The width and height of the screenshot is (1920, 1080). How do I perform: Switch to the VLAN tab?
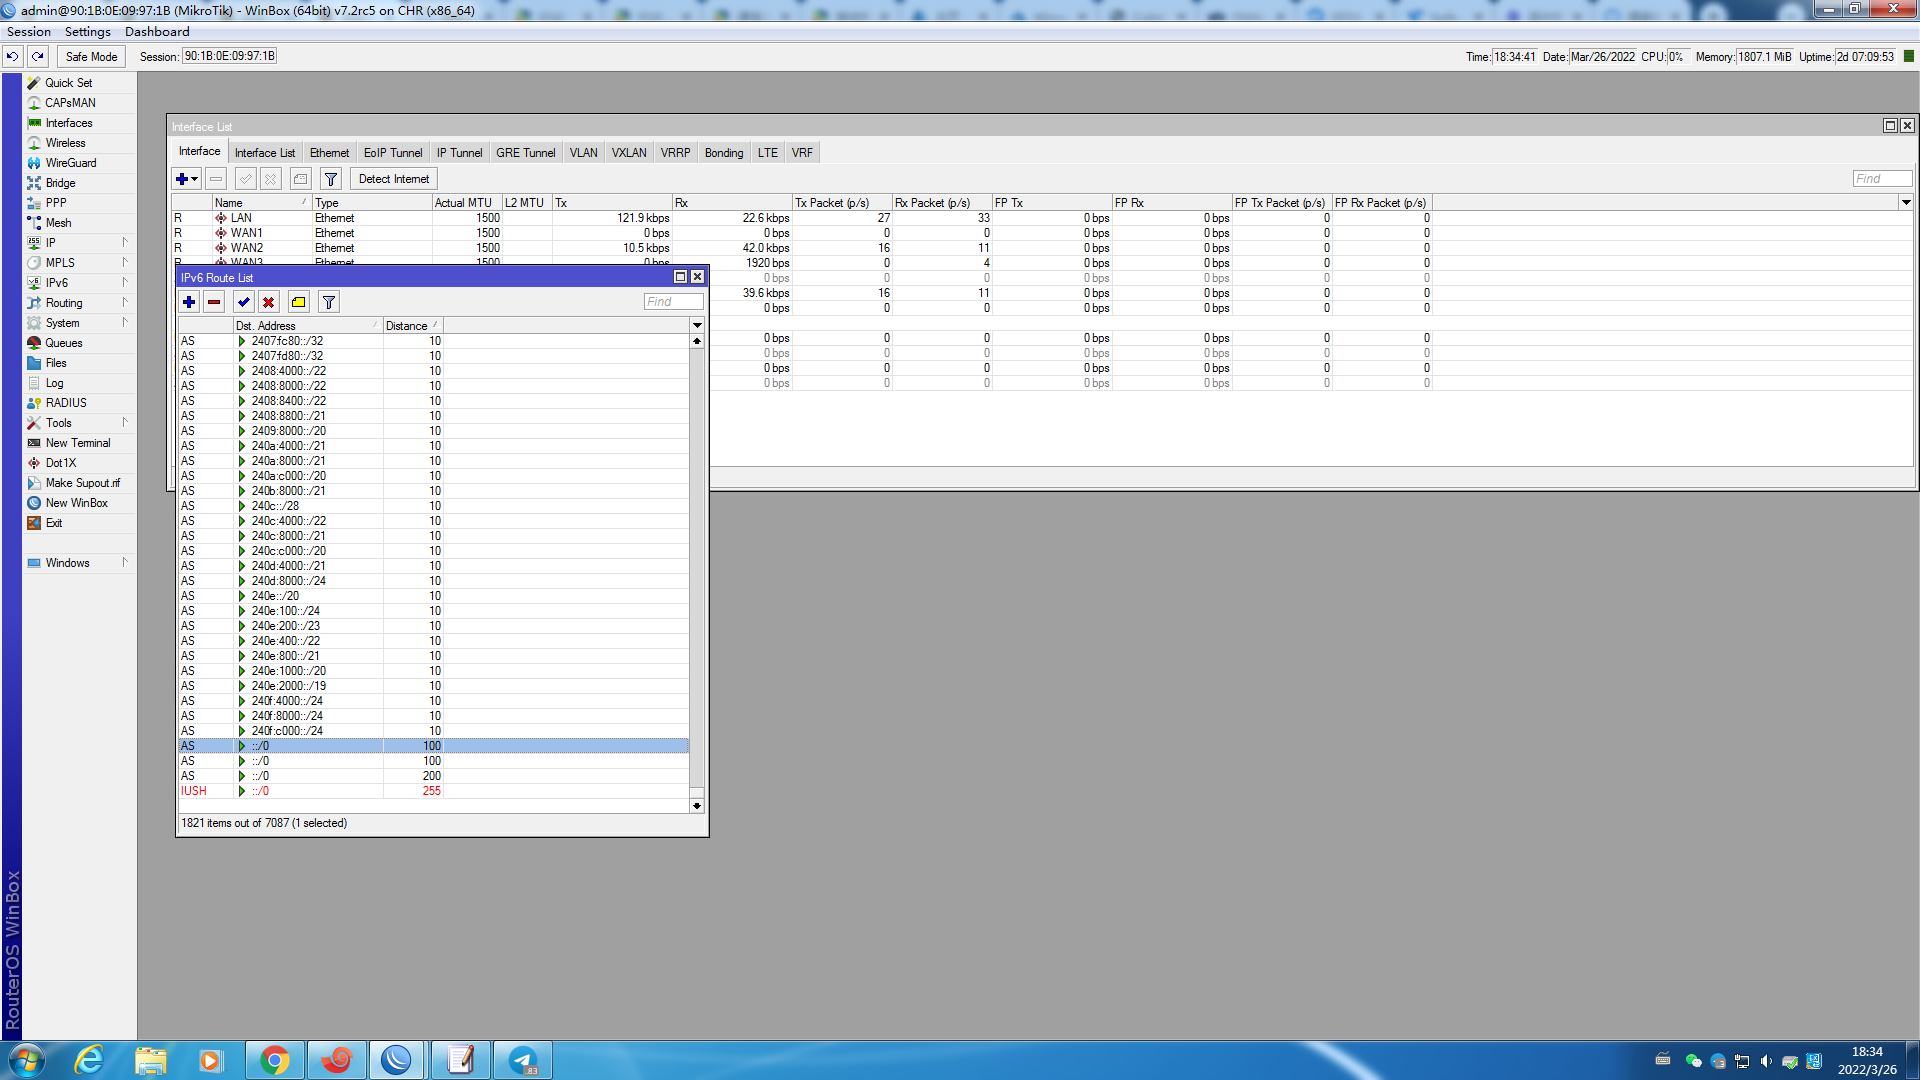583,153
